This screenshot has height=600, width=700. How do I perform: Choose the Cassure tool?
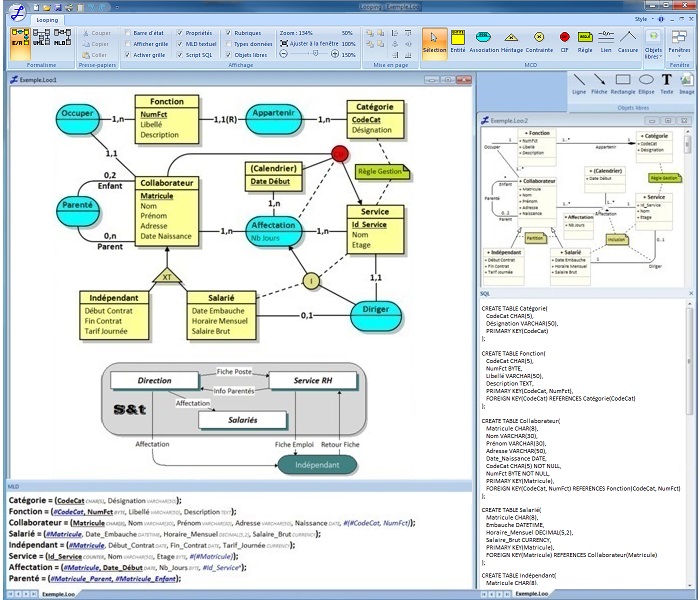[627, 42]
